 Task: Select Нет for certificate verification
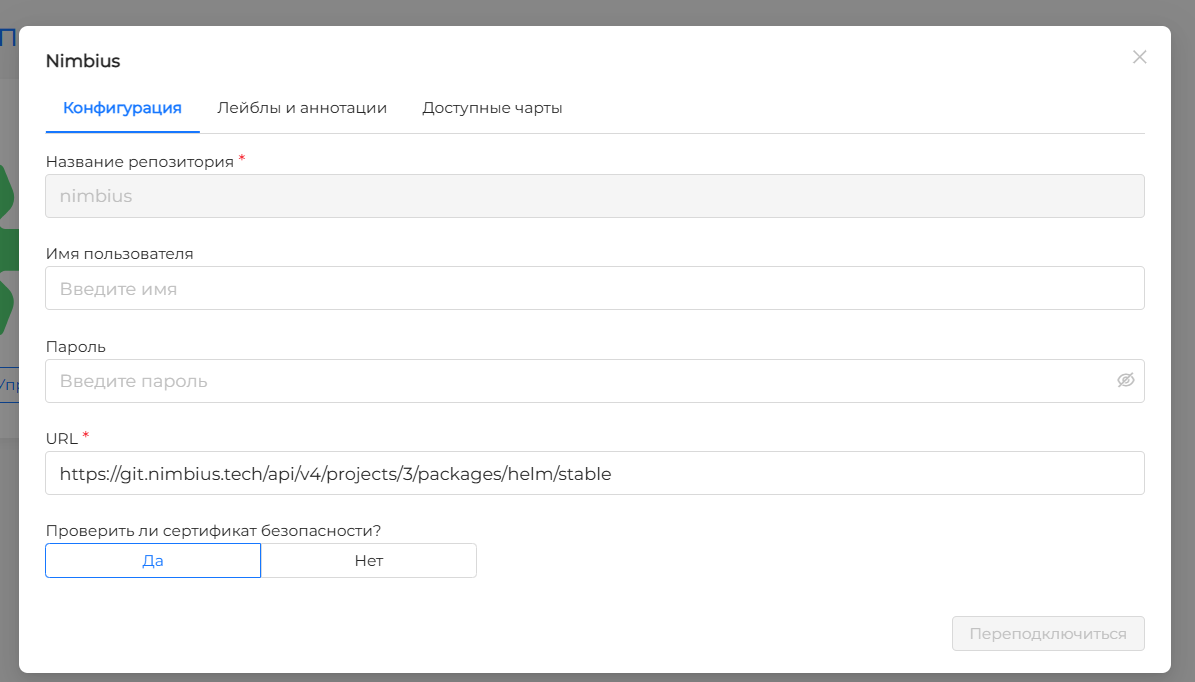(369, 561)
